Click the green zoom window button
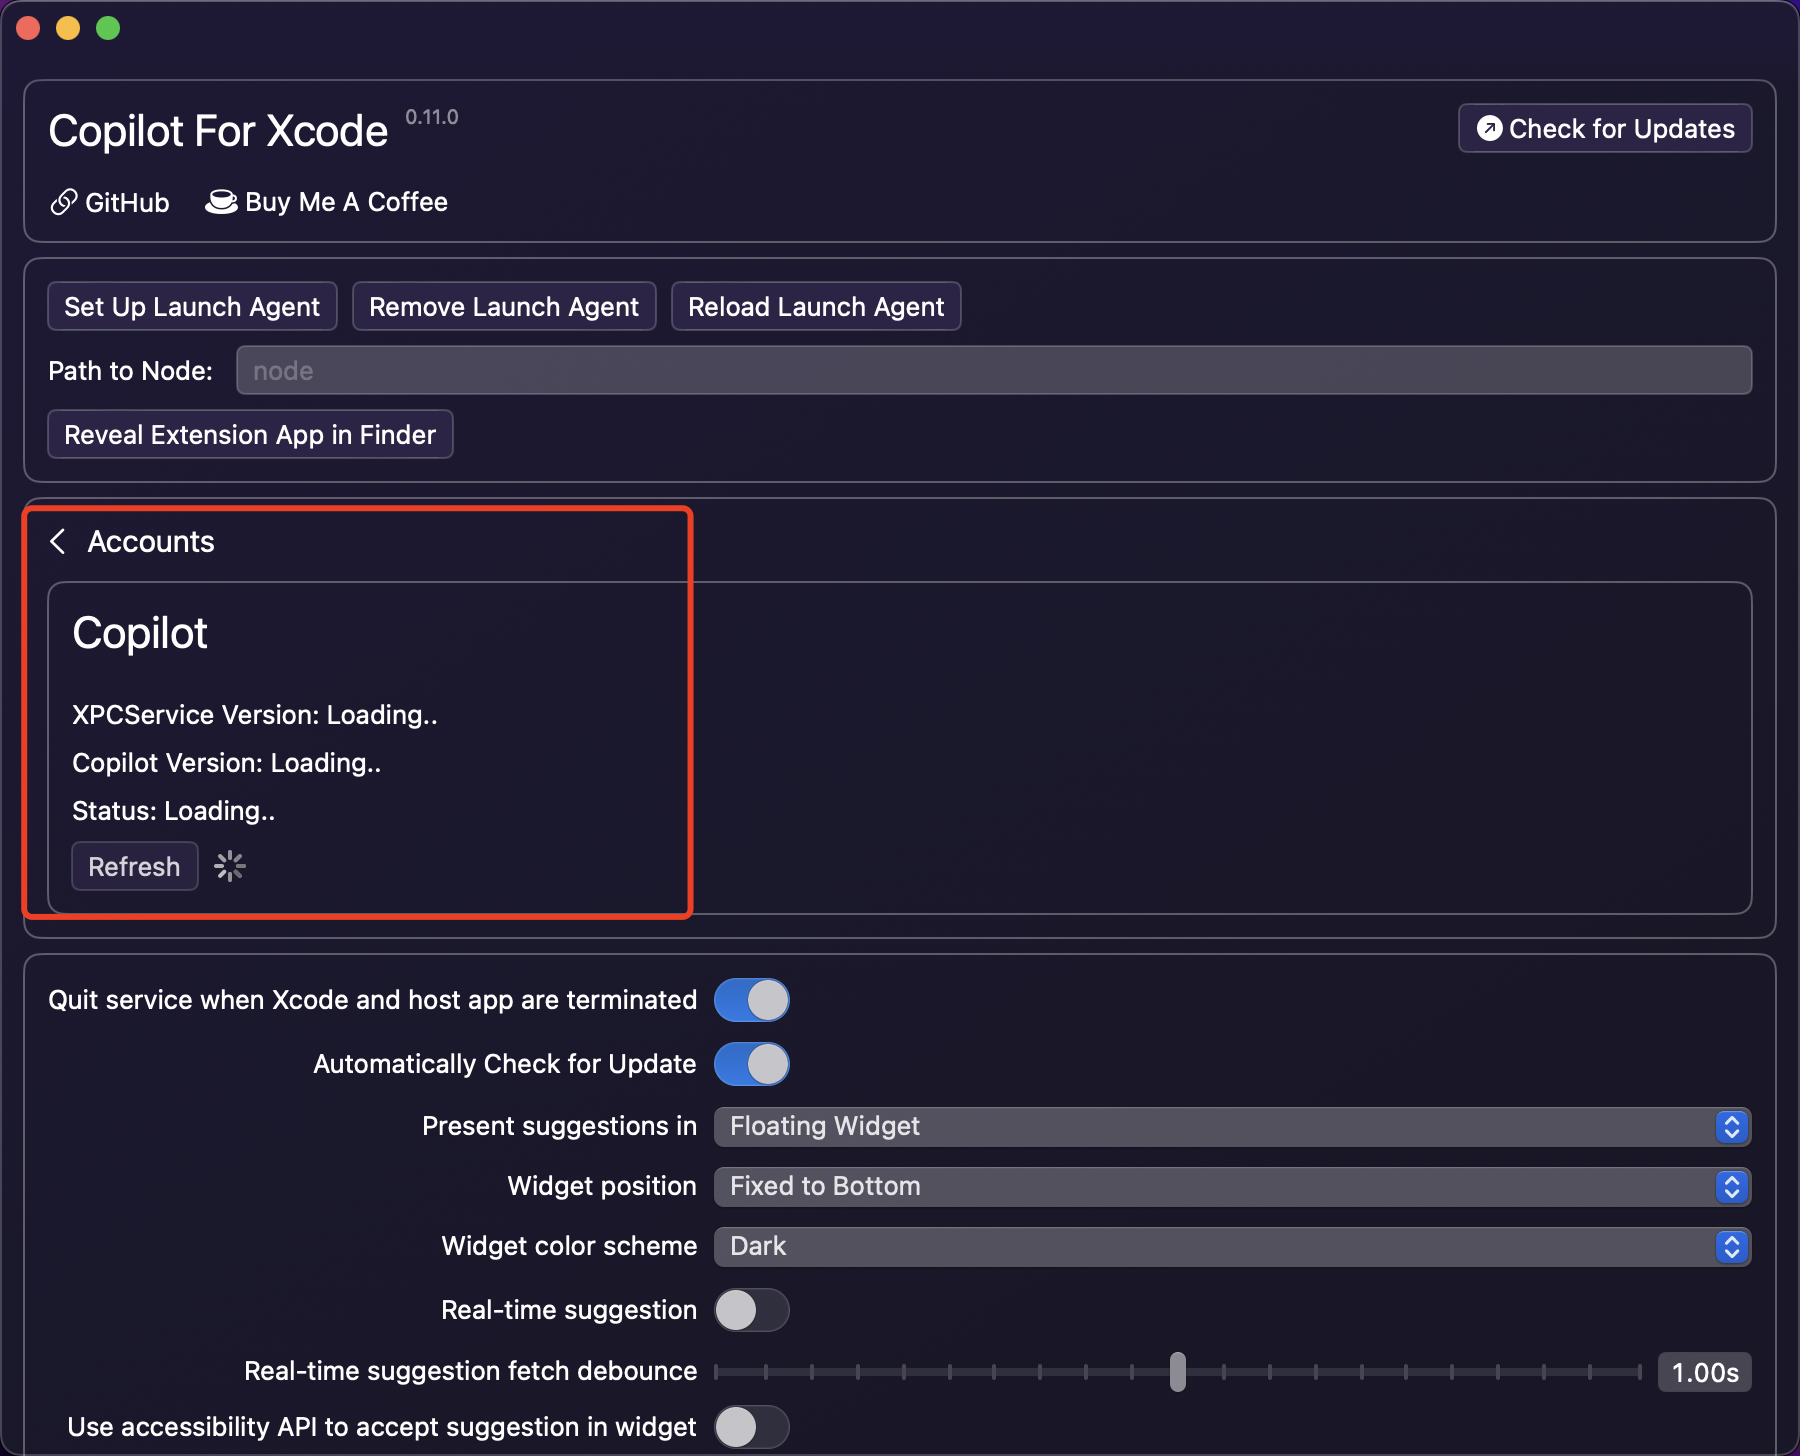 108,28
